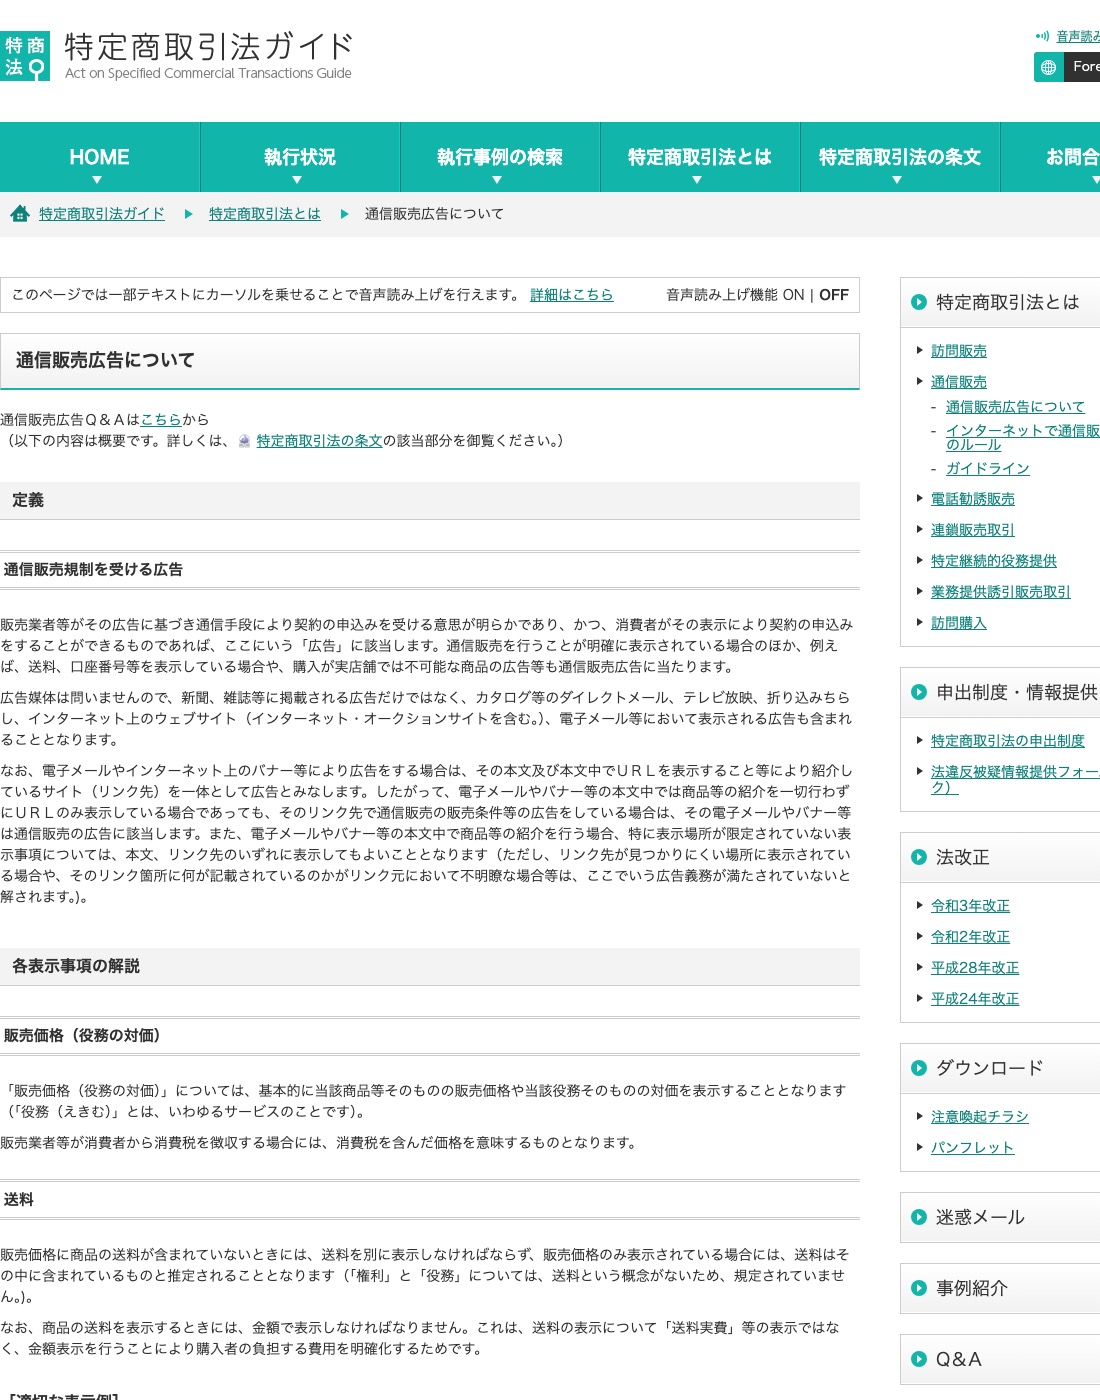Open the 特定商取引法とは navigation menu

point(700,157)
